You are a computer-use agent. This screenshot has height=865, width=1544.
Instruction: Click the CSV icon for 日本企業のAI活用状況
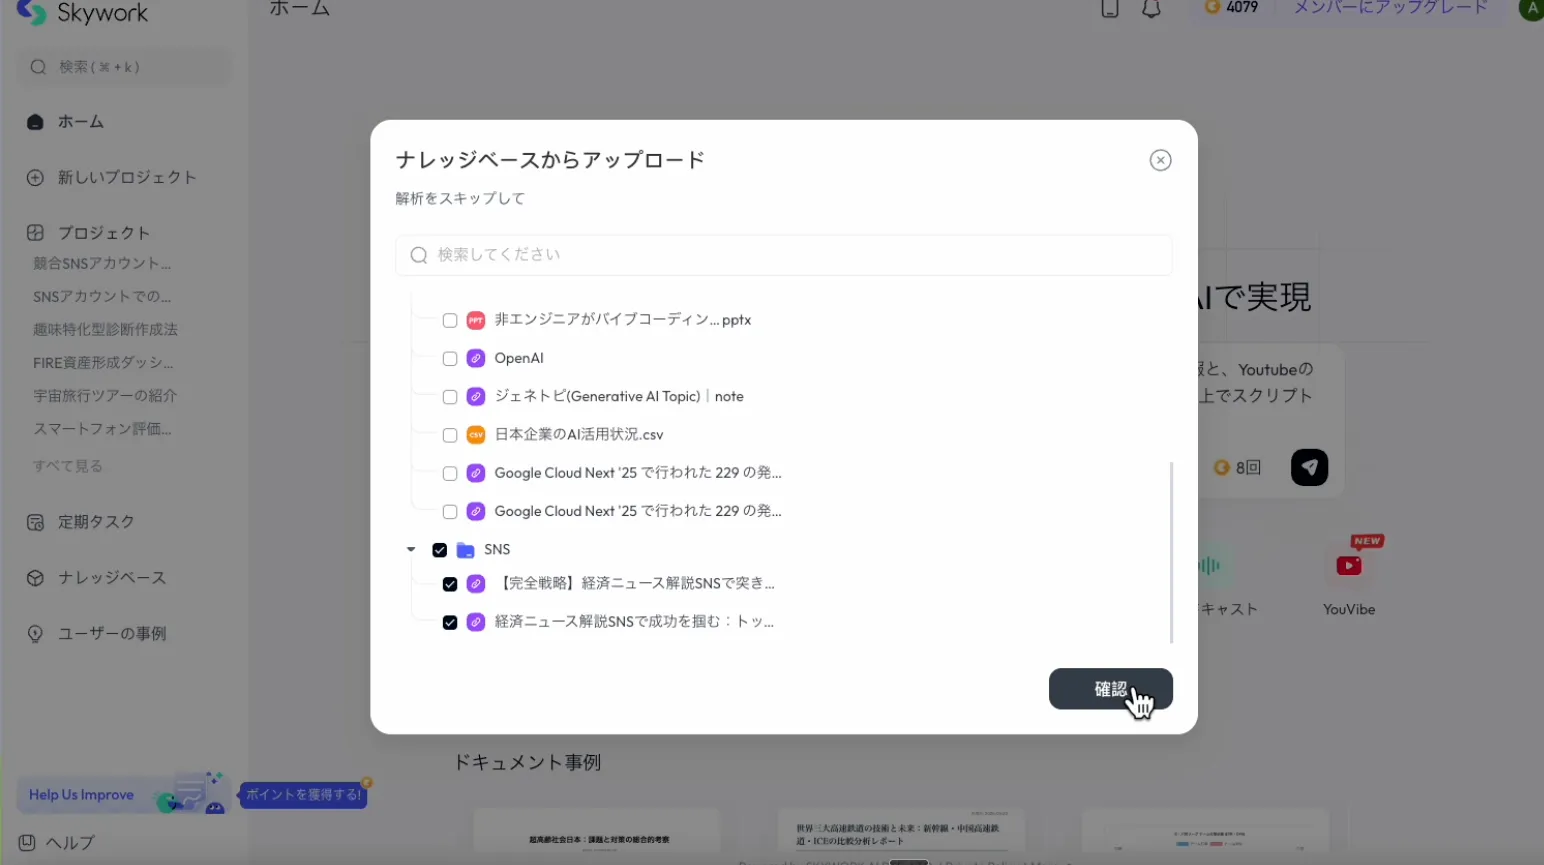click(x=476, y=435)
